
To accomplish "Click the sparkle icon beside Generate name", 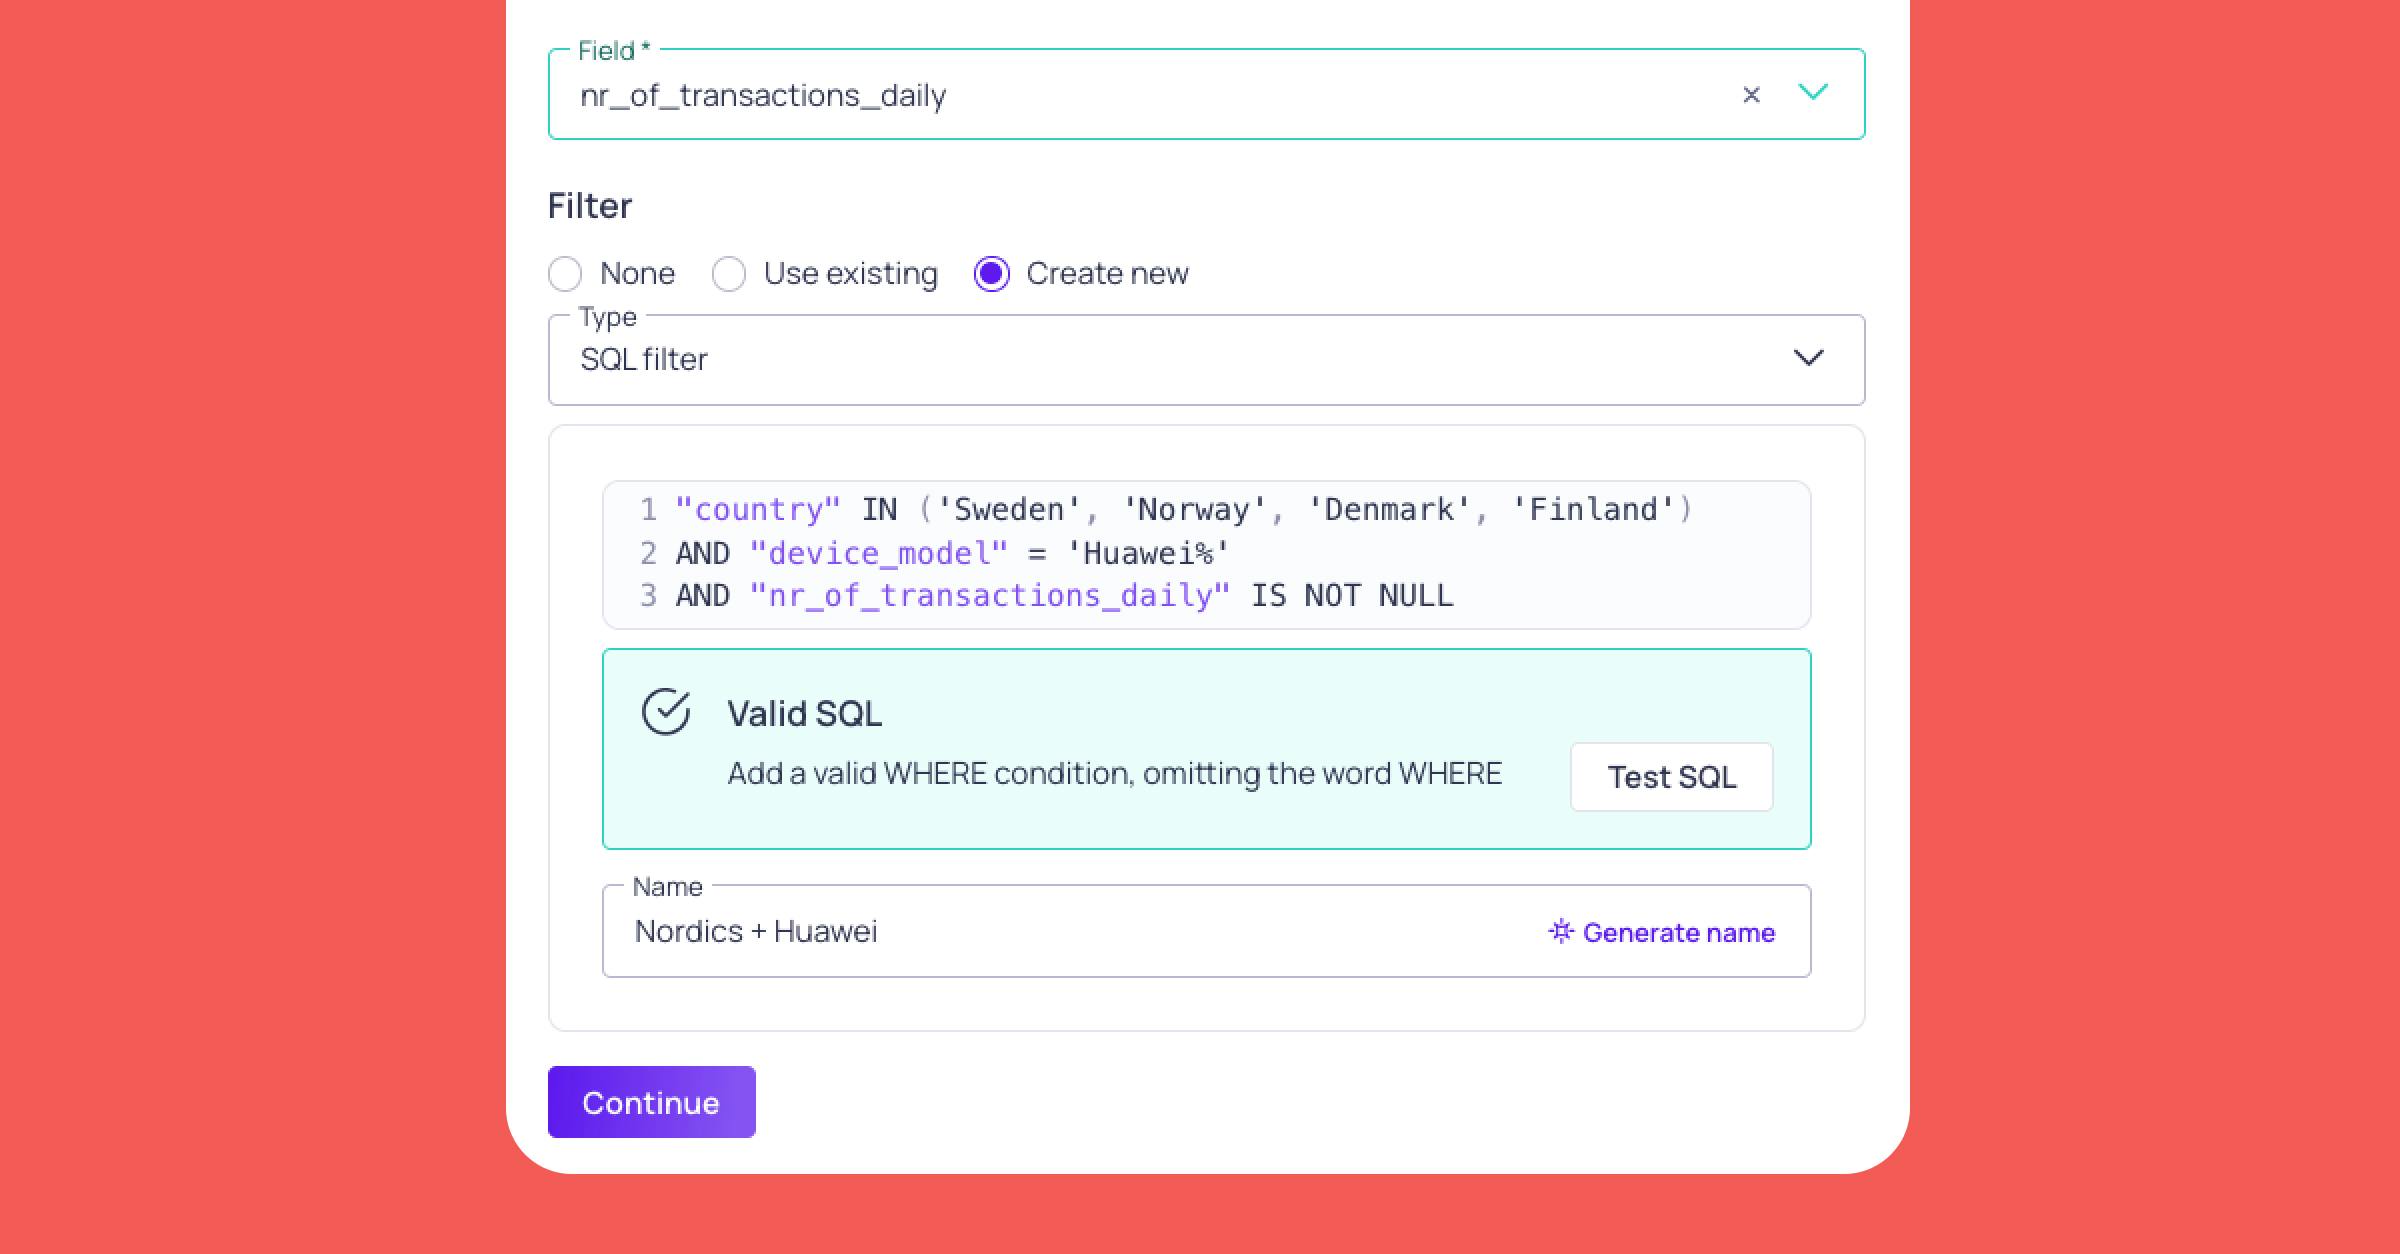I will click(x=1560, y=932).
